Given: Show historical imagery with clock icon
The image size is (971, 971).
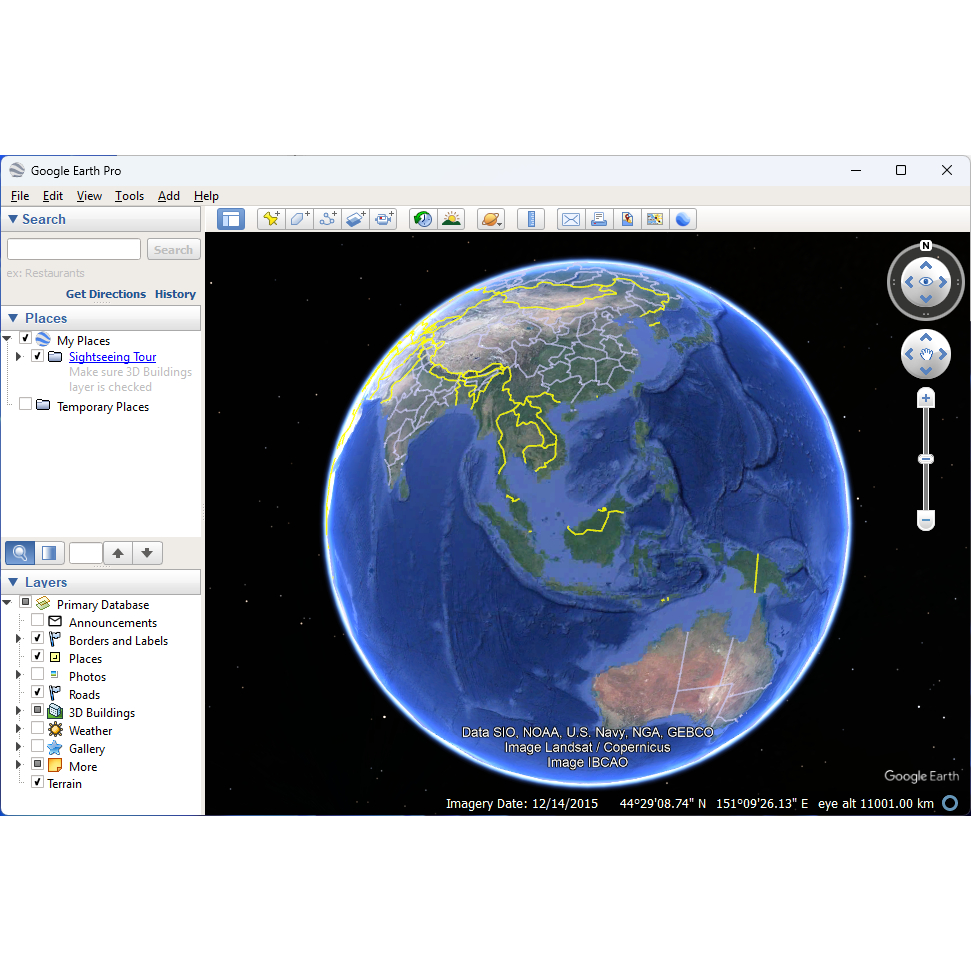Looking at the screenshot, I should (x=423, y=219).
